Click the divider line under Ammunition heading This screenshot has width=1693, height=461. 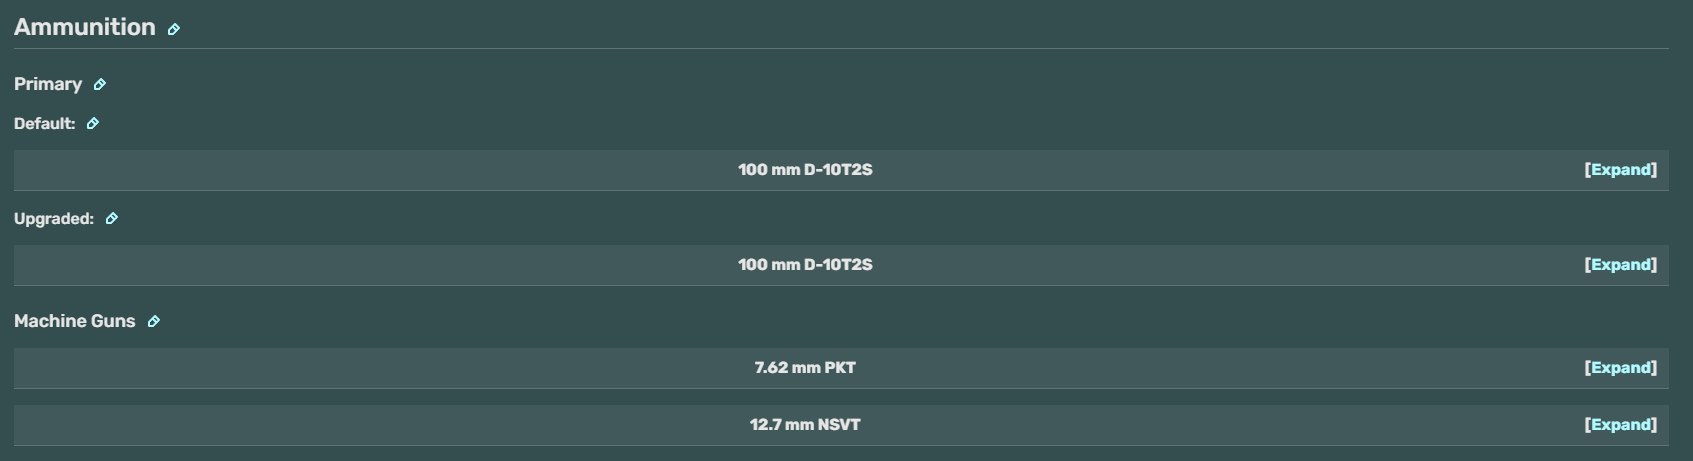(841, 48)
